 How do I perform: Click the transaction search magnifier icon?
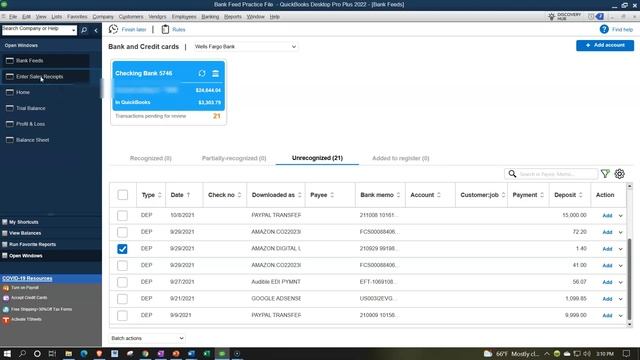(x=512, y=174)
